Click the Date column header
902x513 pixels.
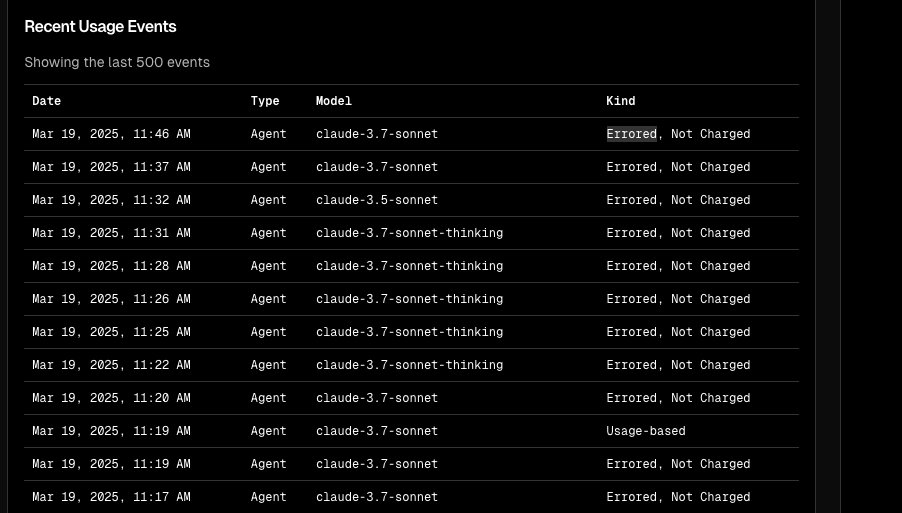pyautogui.click(x=47, y=101)
